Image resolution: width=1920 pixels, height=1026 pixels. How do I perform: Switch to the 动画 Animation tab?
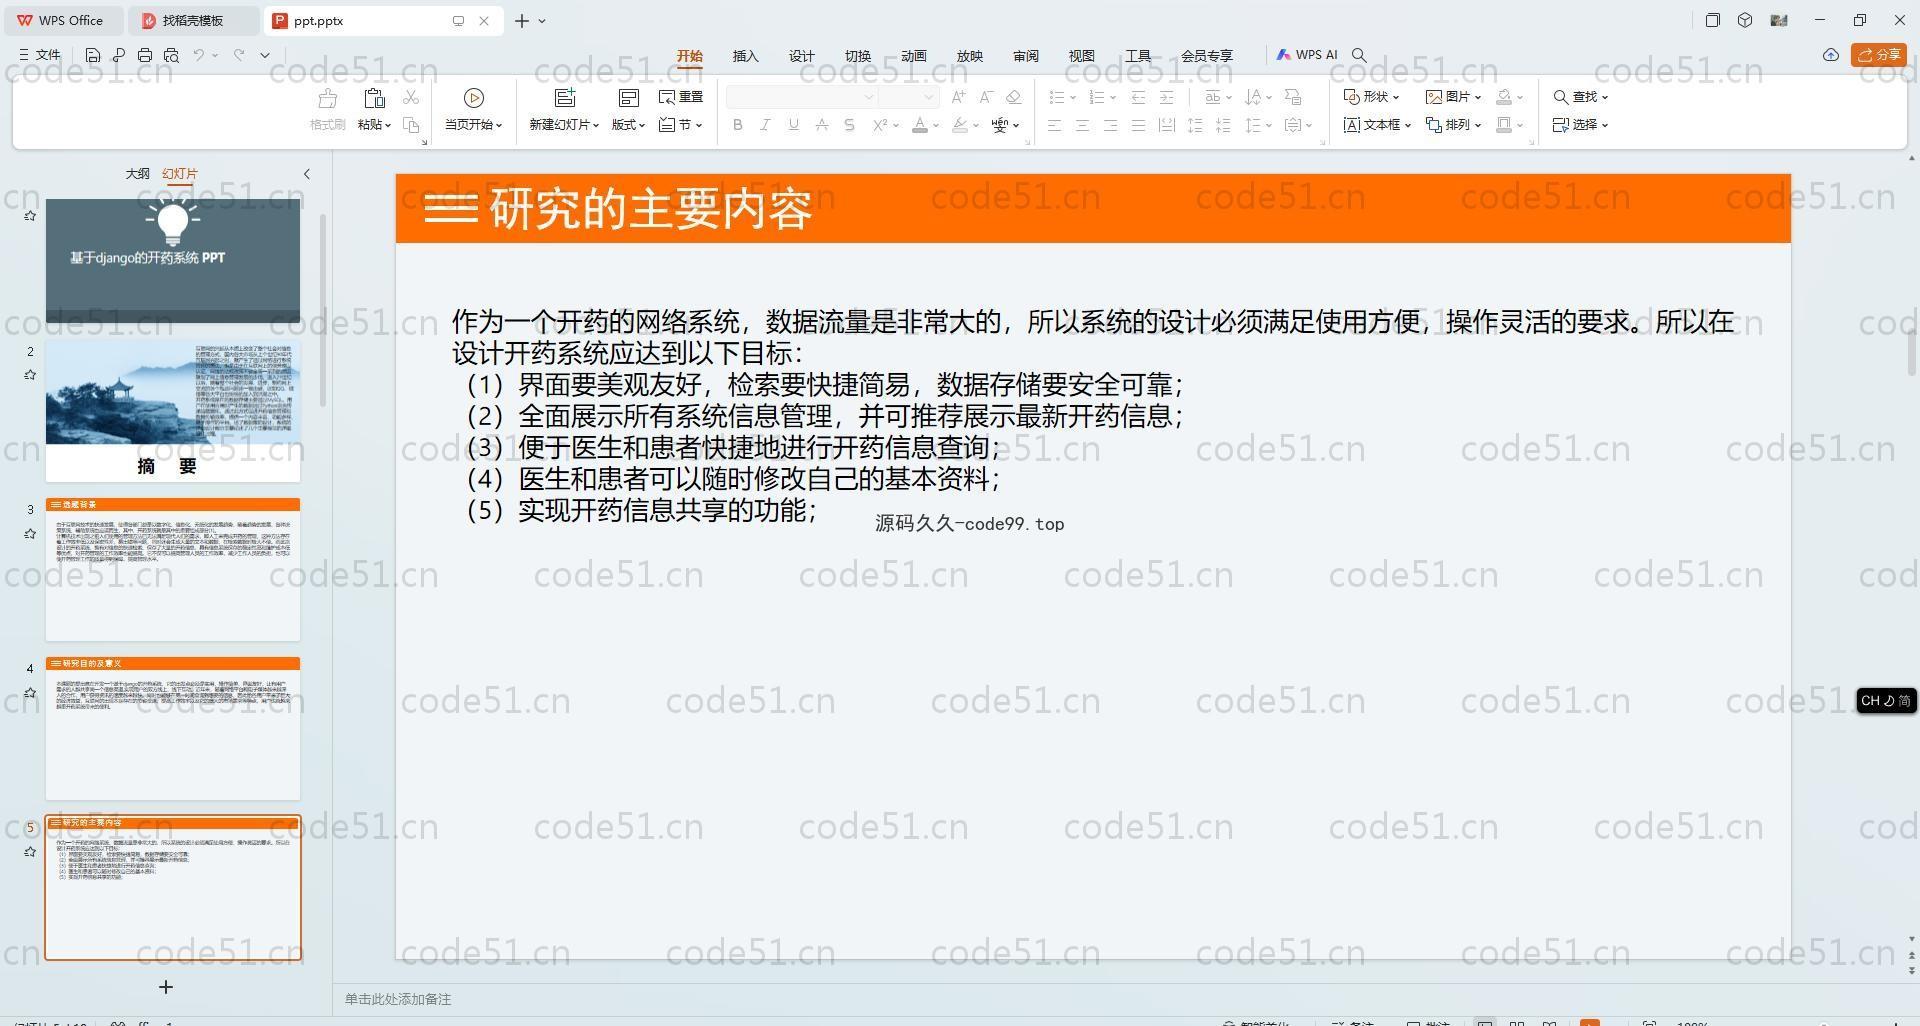(x=914, y=56)
